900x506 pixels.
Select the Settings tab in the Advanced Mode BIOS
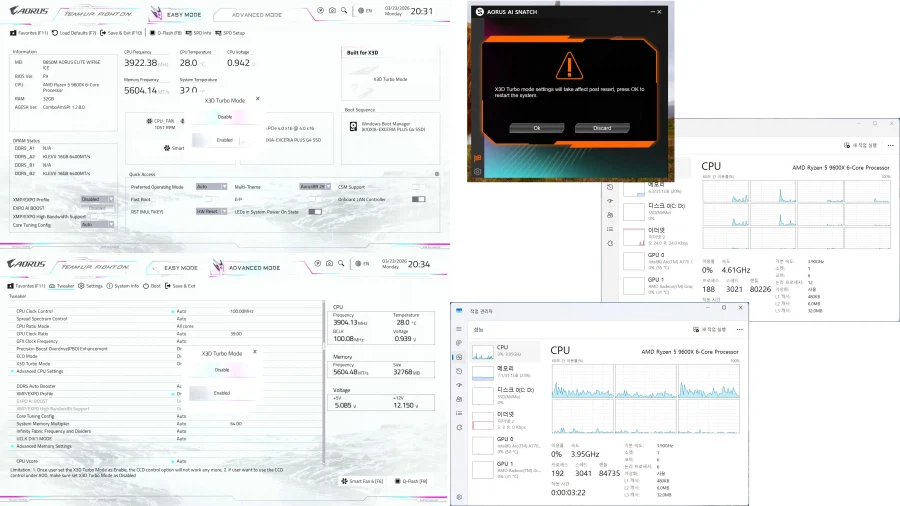point(90,286)
